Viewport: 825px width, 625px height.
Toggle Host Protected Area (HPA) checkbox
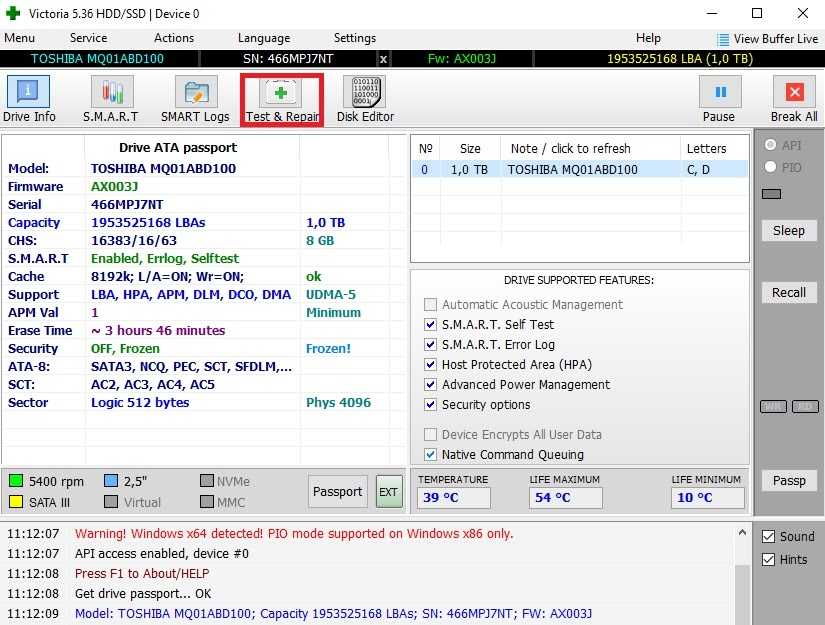(430, 365)
